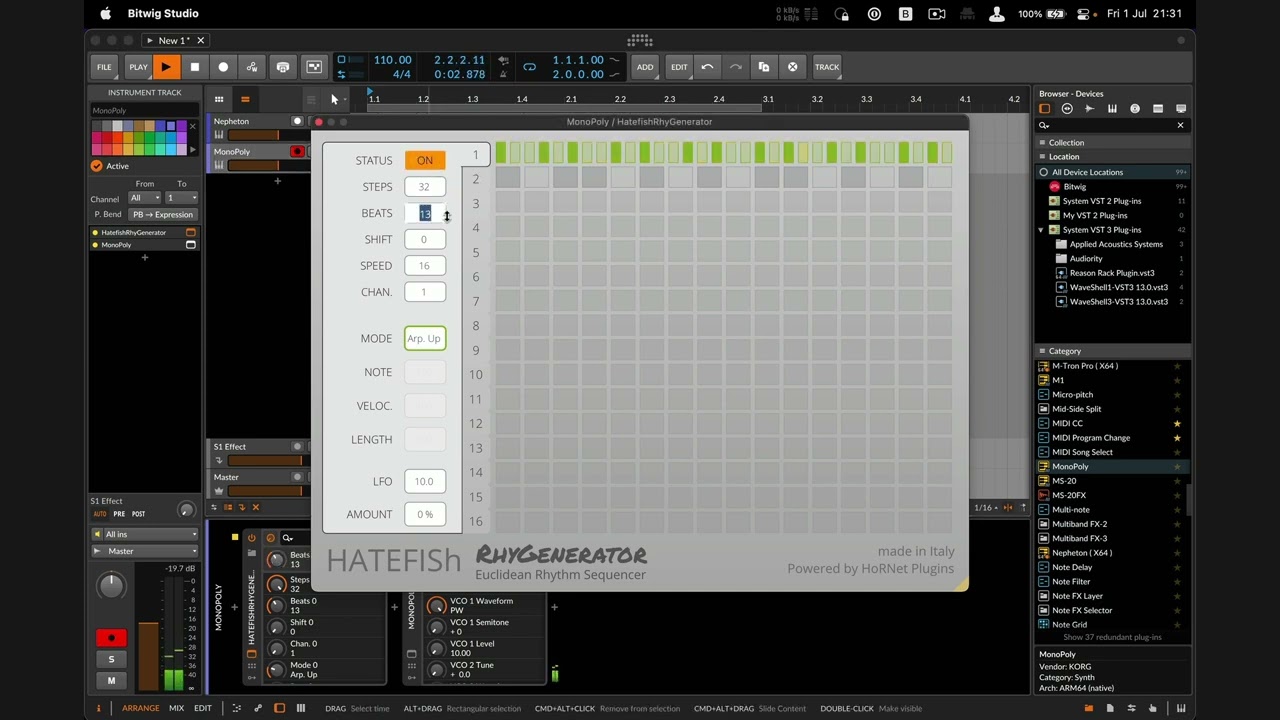Open the EDIT menu
1280x720 pixels.
pos(679,67)
